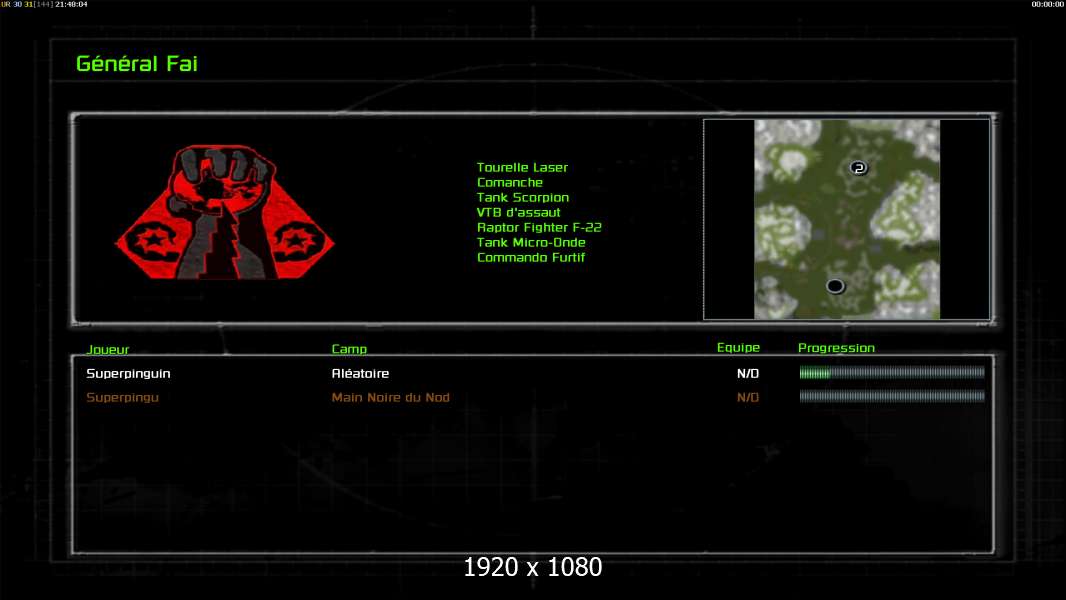1066x600 pixels.
Task: Click the 21:48:04 clock overlay
Action: [x=71, y=4]
